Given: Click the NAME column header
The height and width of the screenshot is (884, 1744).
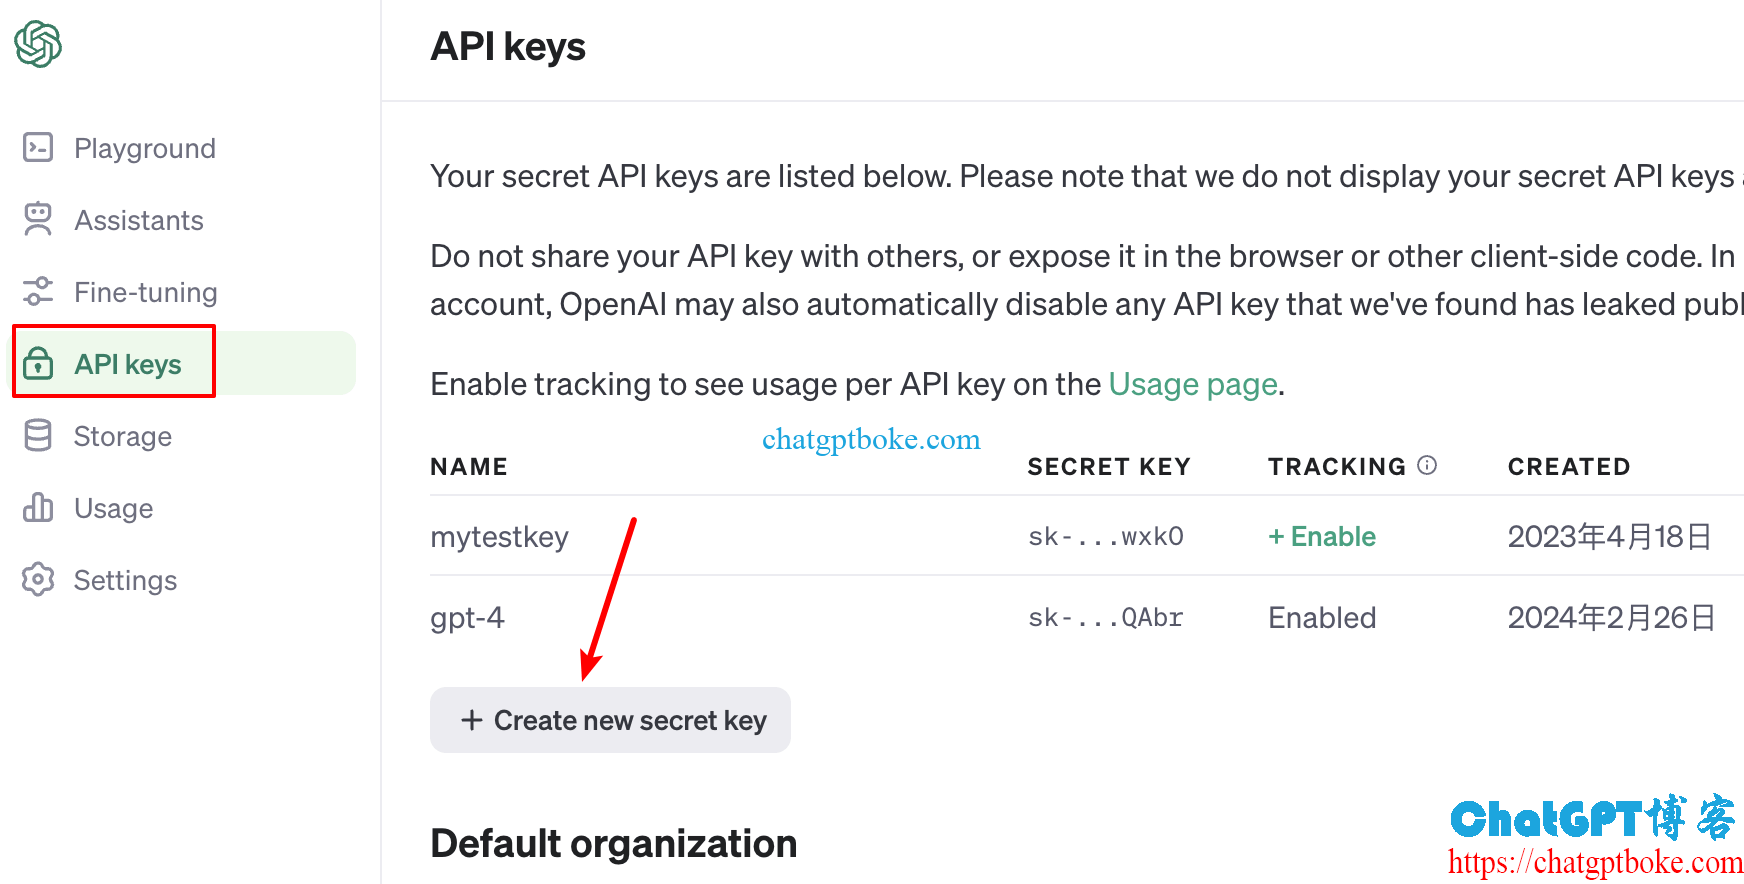Looking at the screenshot, I should [x=468, y=465].
